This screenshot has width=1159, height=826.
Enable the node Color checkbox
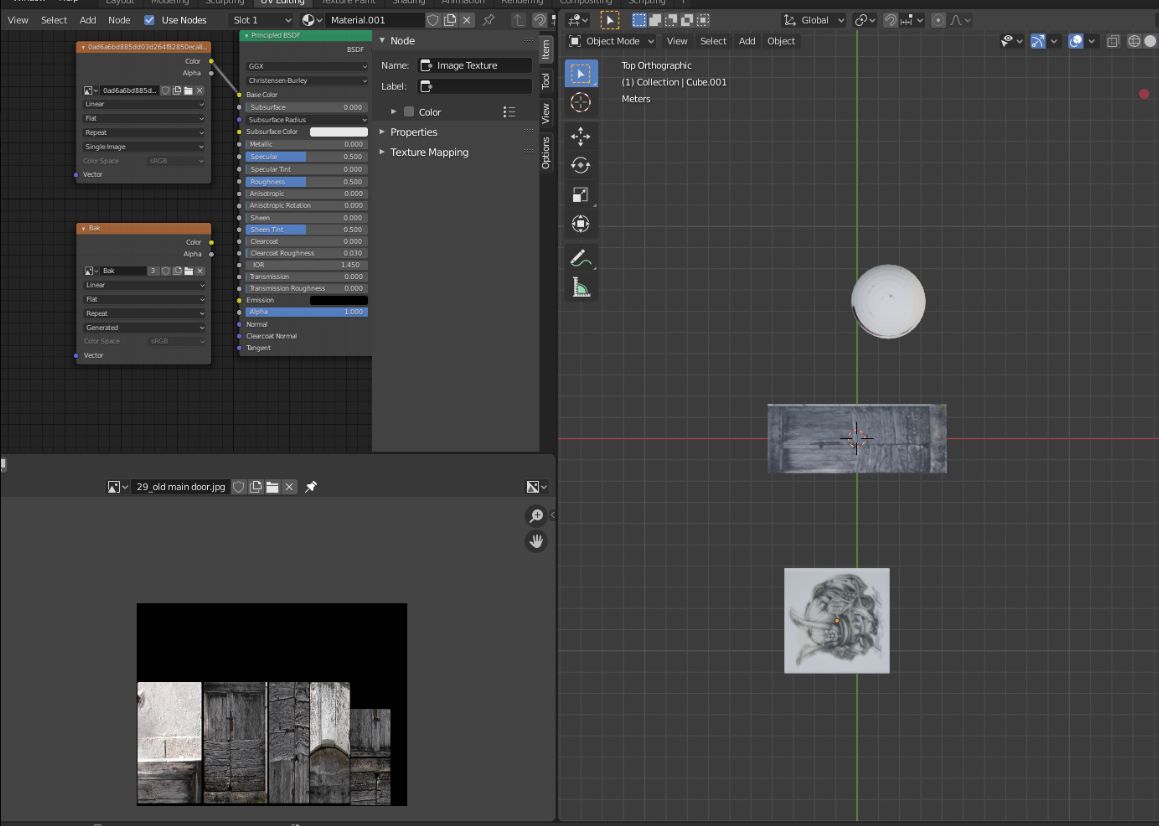(409, 112)
